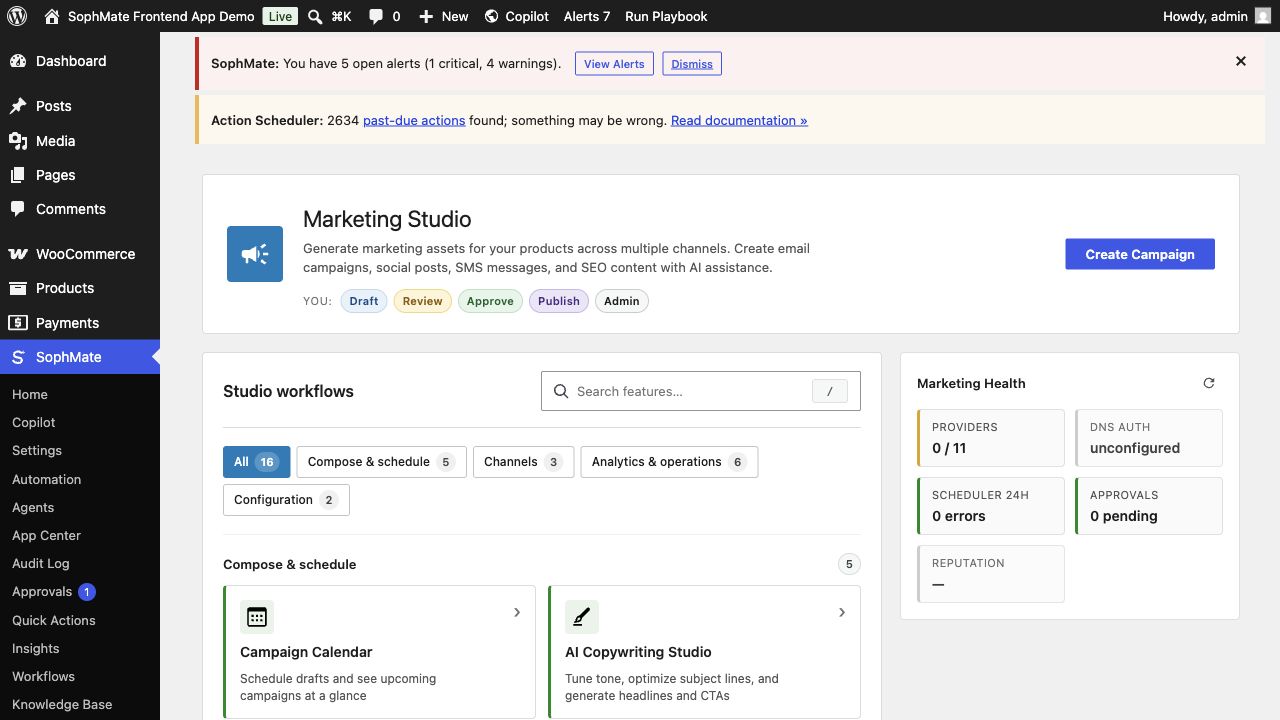The height and width of the screenshot is (720, 1280).
Task: Click the Media library icon
Action: [18, 141]
